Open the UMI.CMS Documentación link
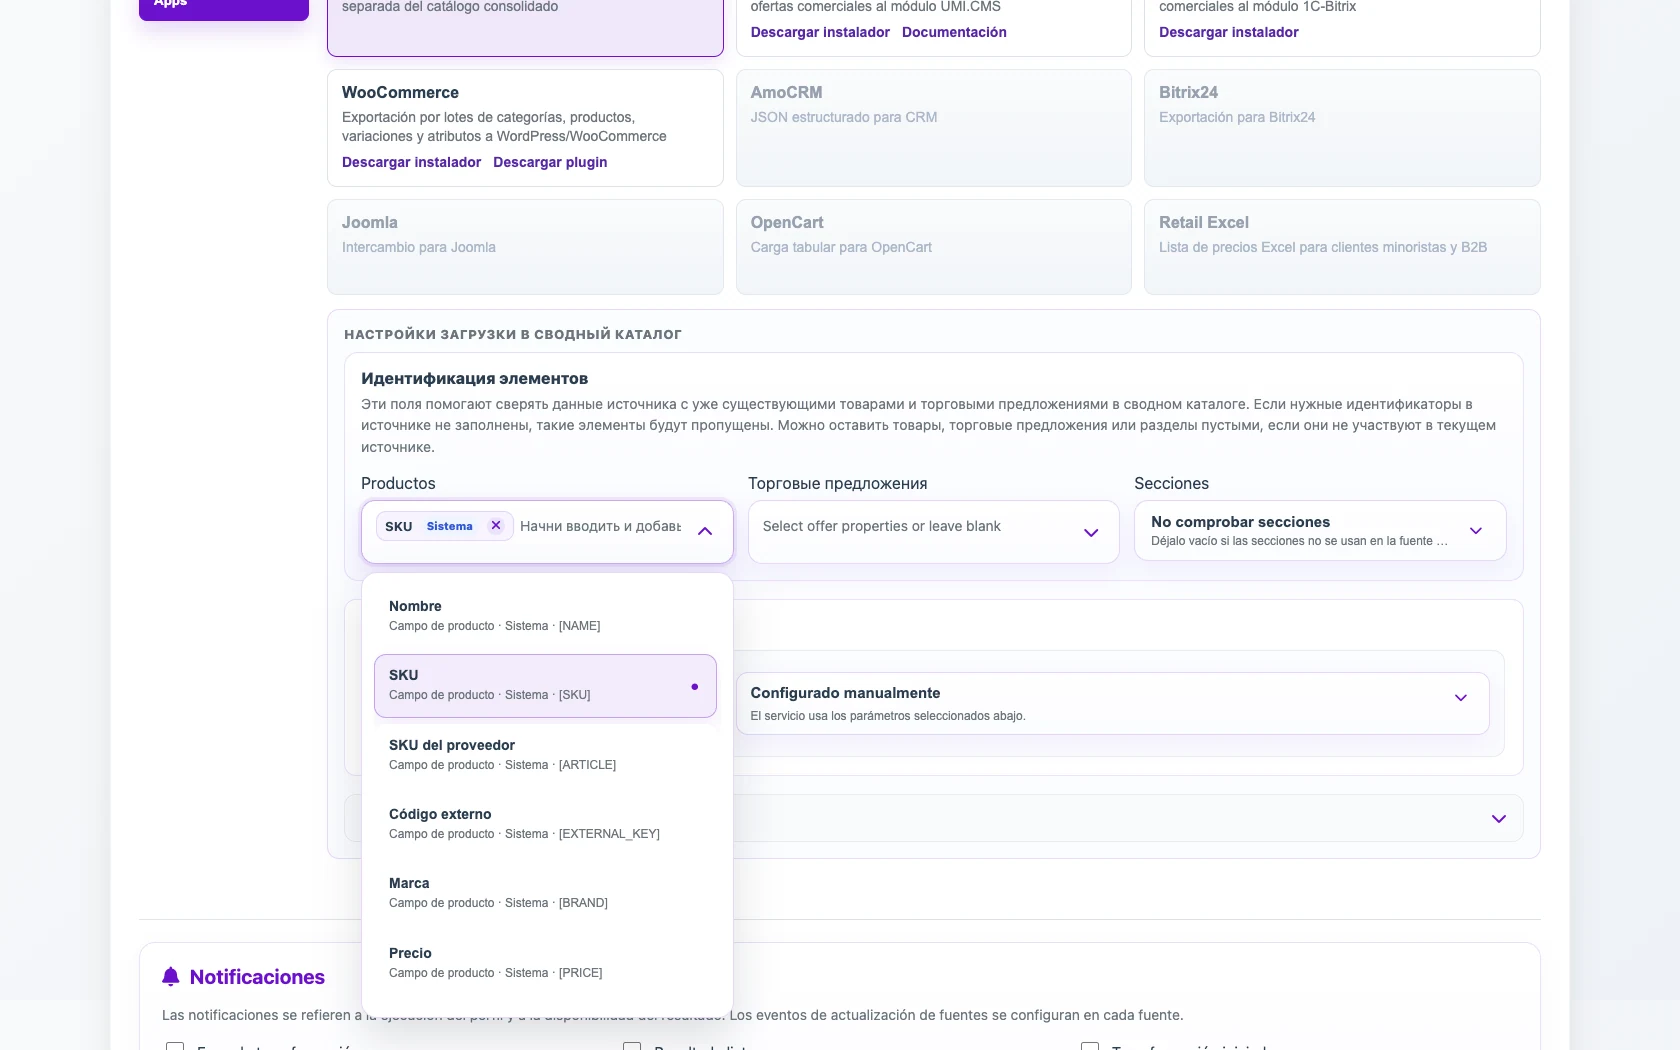Image resolution: width=1680 pixels, height=1050 pixels. (954, 32)
